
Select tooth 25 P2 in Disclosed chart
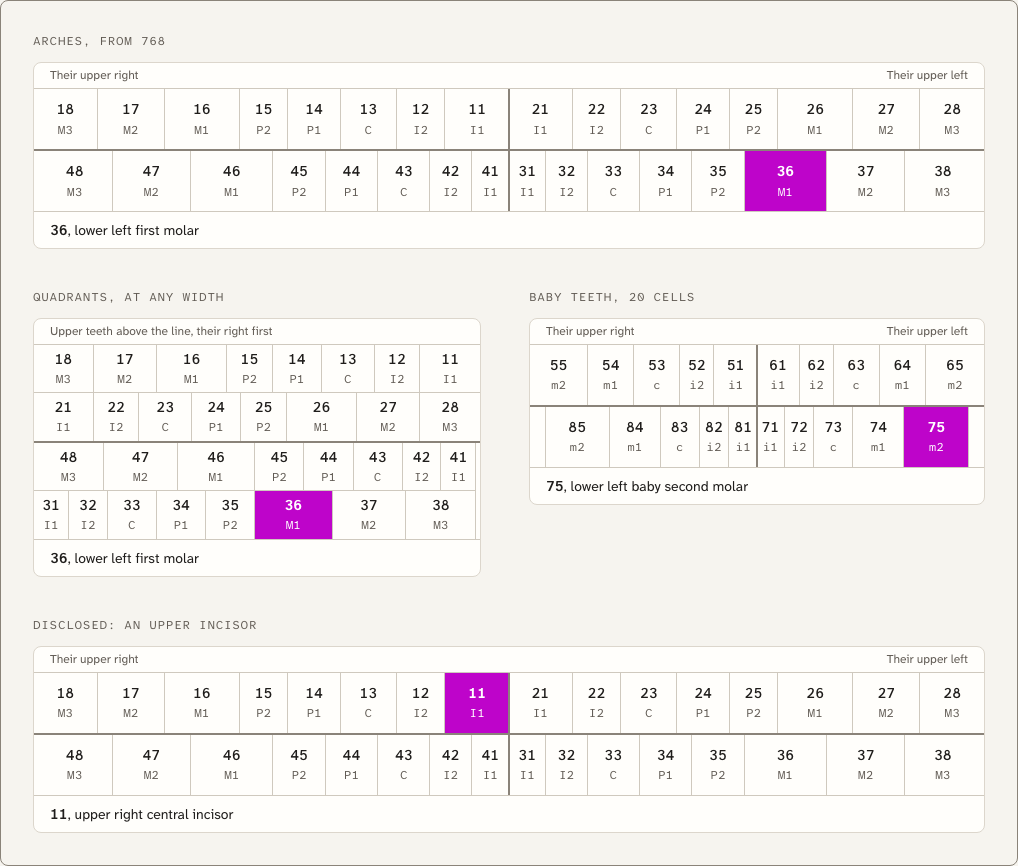(x=754, y=703)
